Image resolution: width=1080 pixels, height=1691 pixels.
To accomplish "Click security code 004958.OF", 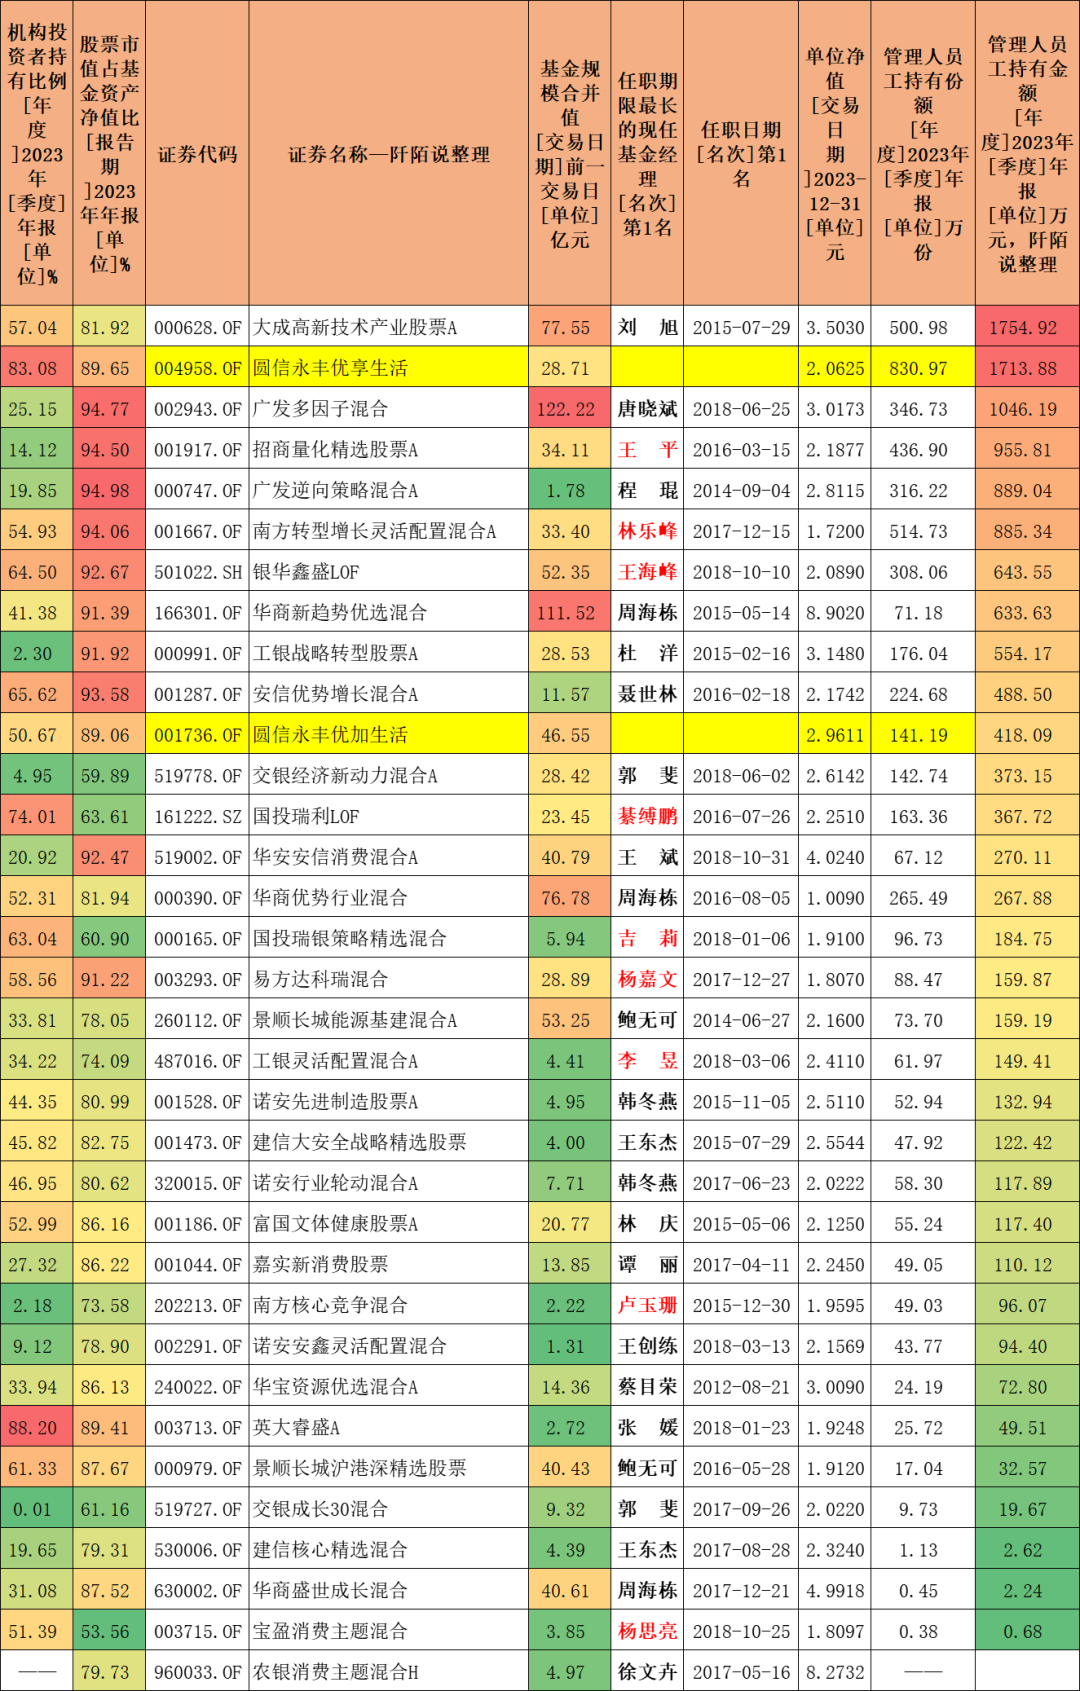I will [x=198, y=369].
